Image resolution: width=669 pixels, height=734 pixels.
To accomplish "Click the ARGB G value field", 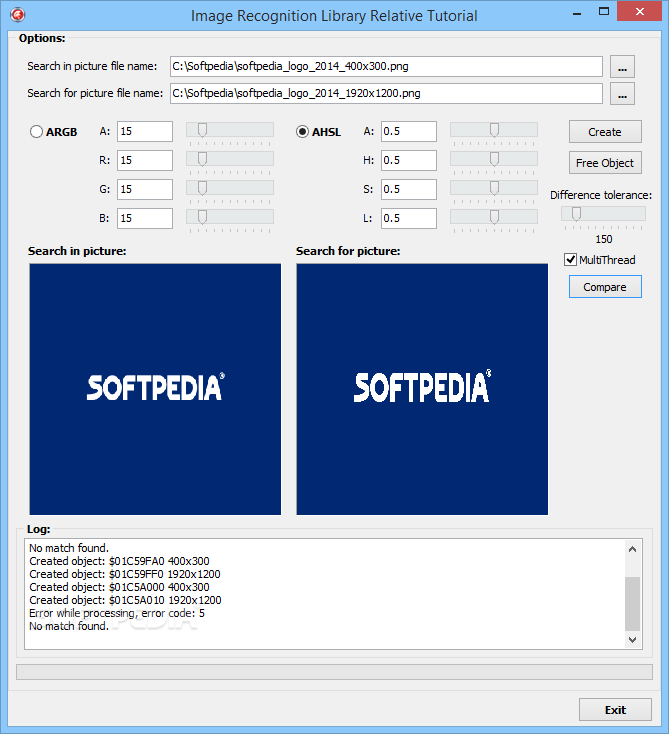I will [x=145, y=190].
